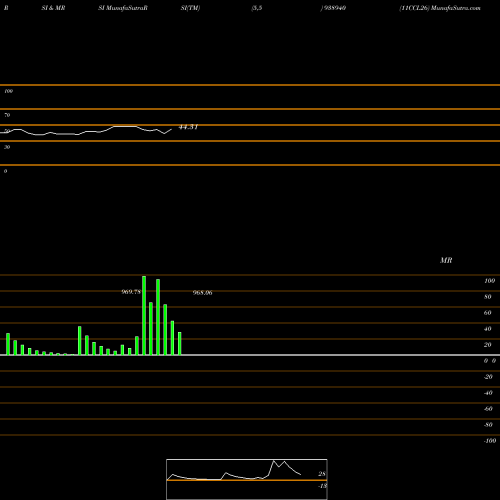This screenshot has height=500, width=500.
Task: Click the MR axis label -40
Action: click(488, 393)
